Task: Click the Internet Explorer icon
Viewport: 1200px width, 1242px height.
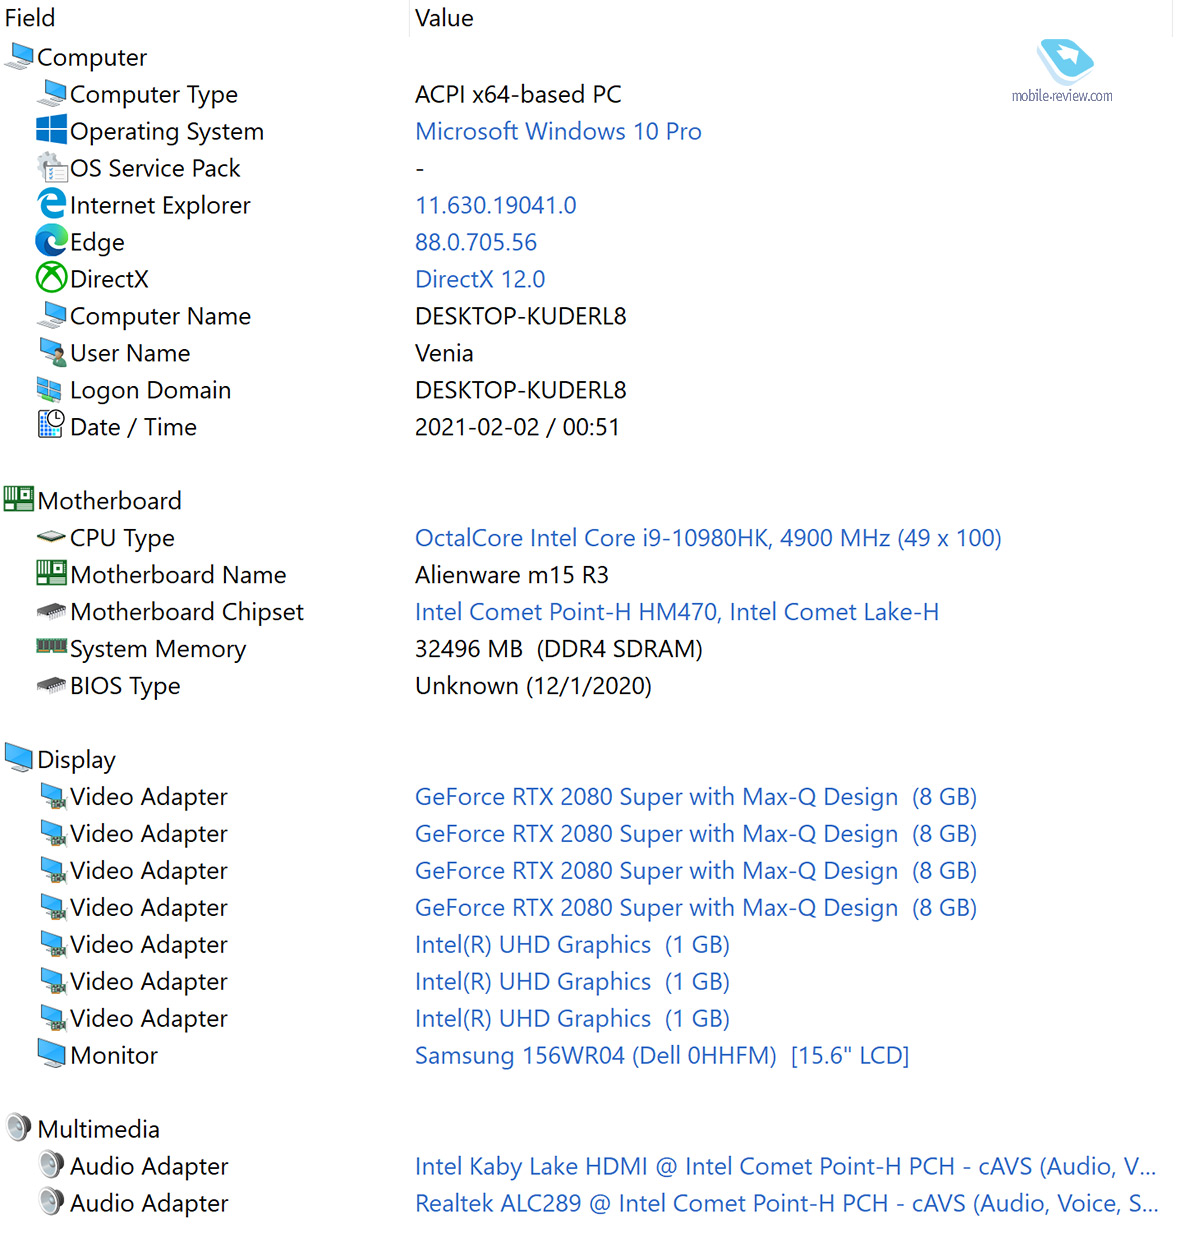Action: pos(52,204)
